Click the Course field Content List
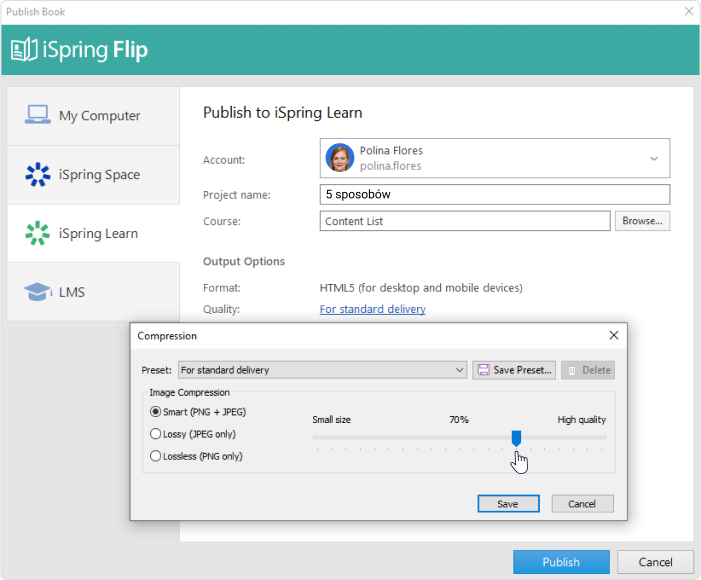Screen dimensions: 701x580 [465, 221]
